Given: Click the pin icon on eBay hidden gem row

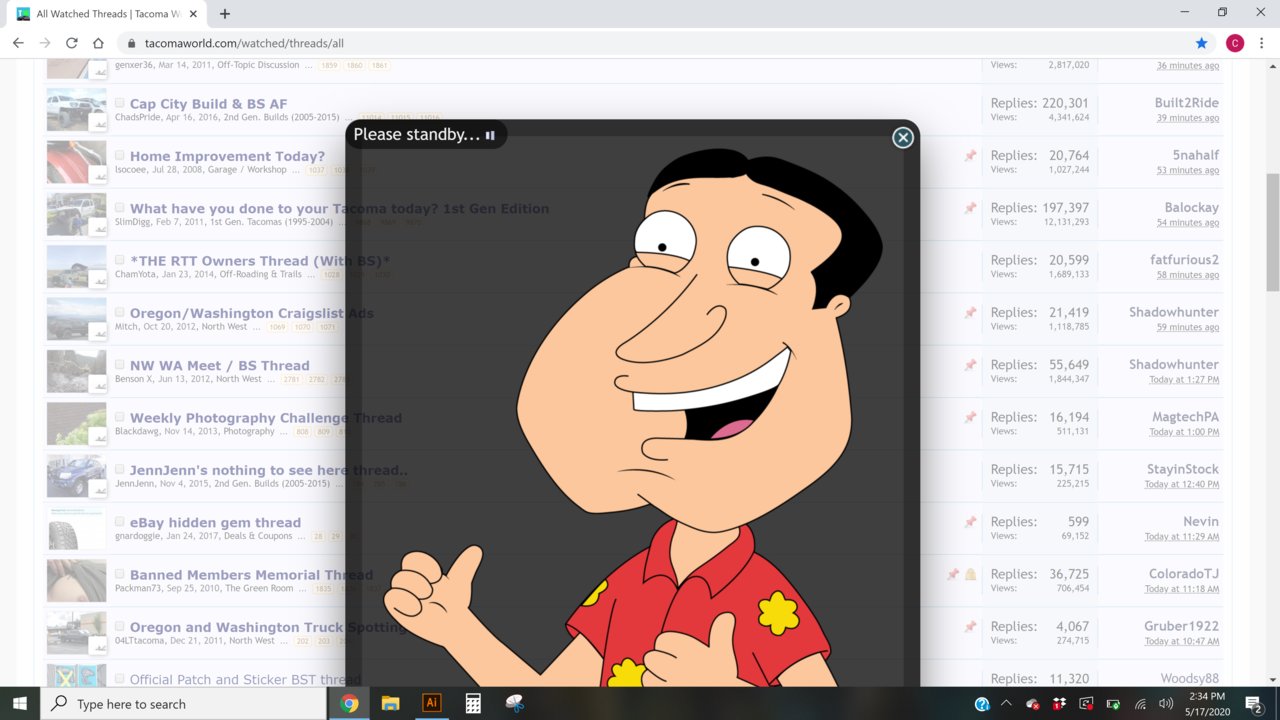Looking at the screenshot, I should [x=970, y=522].
